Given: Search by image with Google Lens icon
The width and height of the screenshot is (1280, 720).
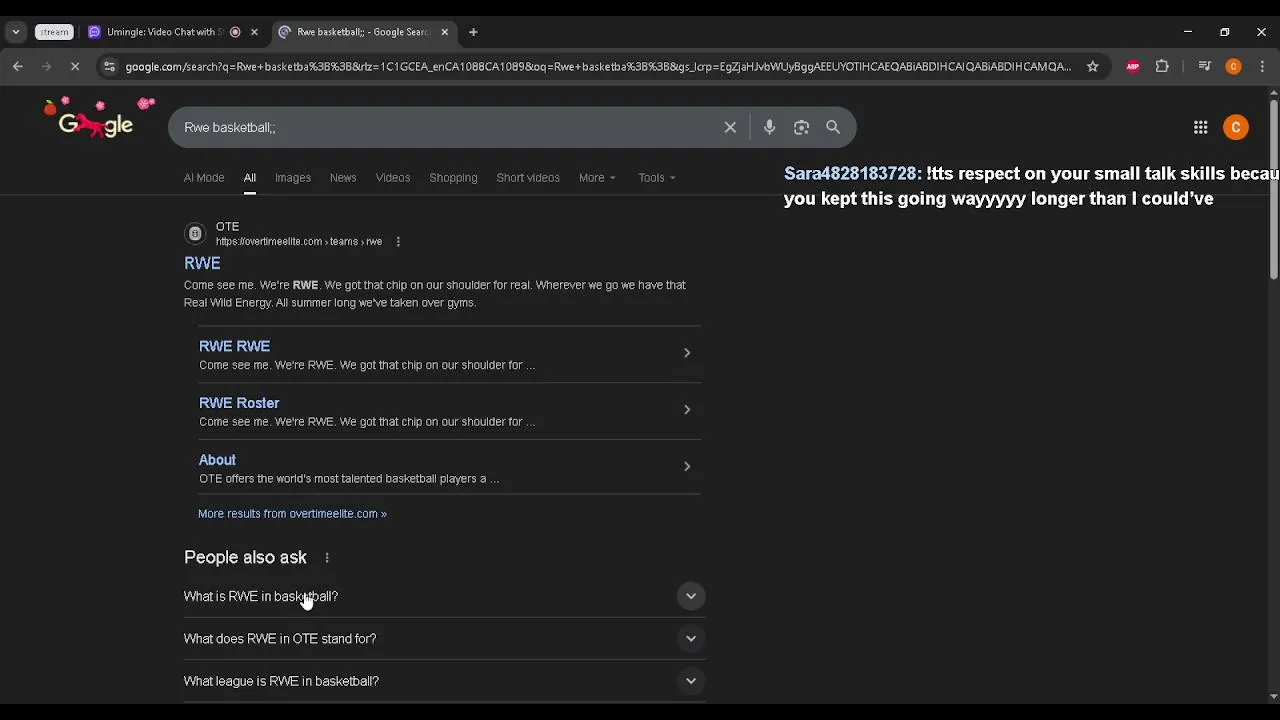Looking at the screenshot, I should tap(801, 127).
